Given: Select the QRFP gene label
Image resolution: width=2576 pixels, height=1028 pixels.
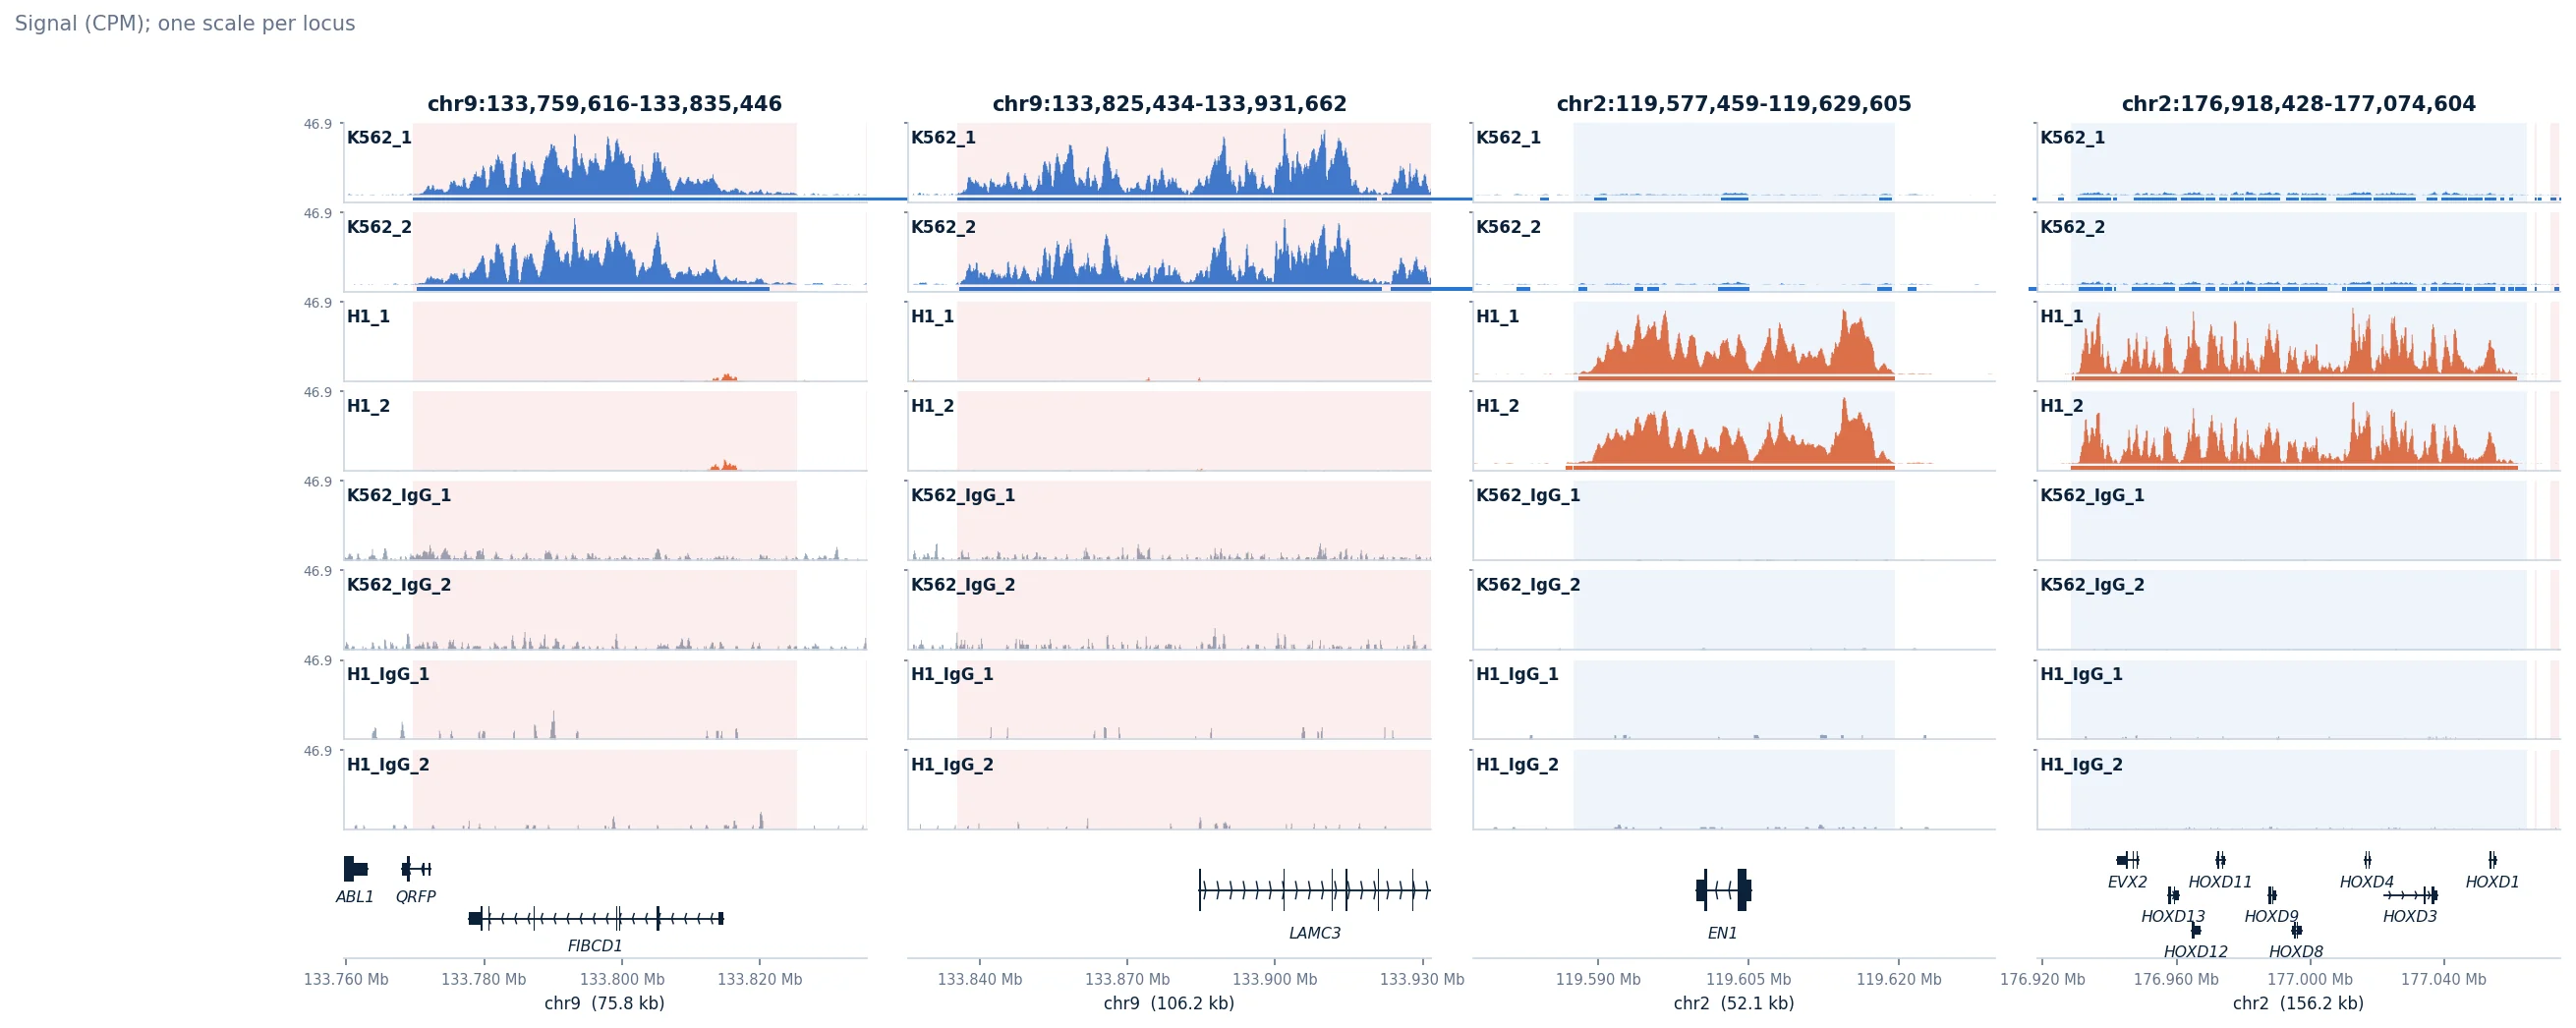Looking at the screenshot, I should pyautogui.click(x=416, y=897).
